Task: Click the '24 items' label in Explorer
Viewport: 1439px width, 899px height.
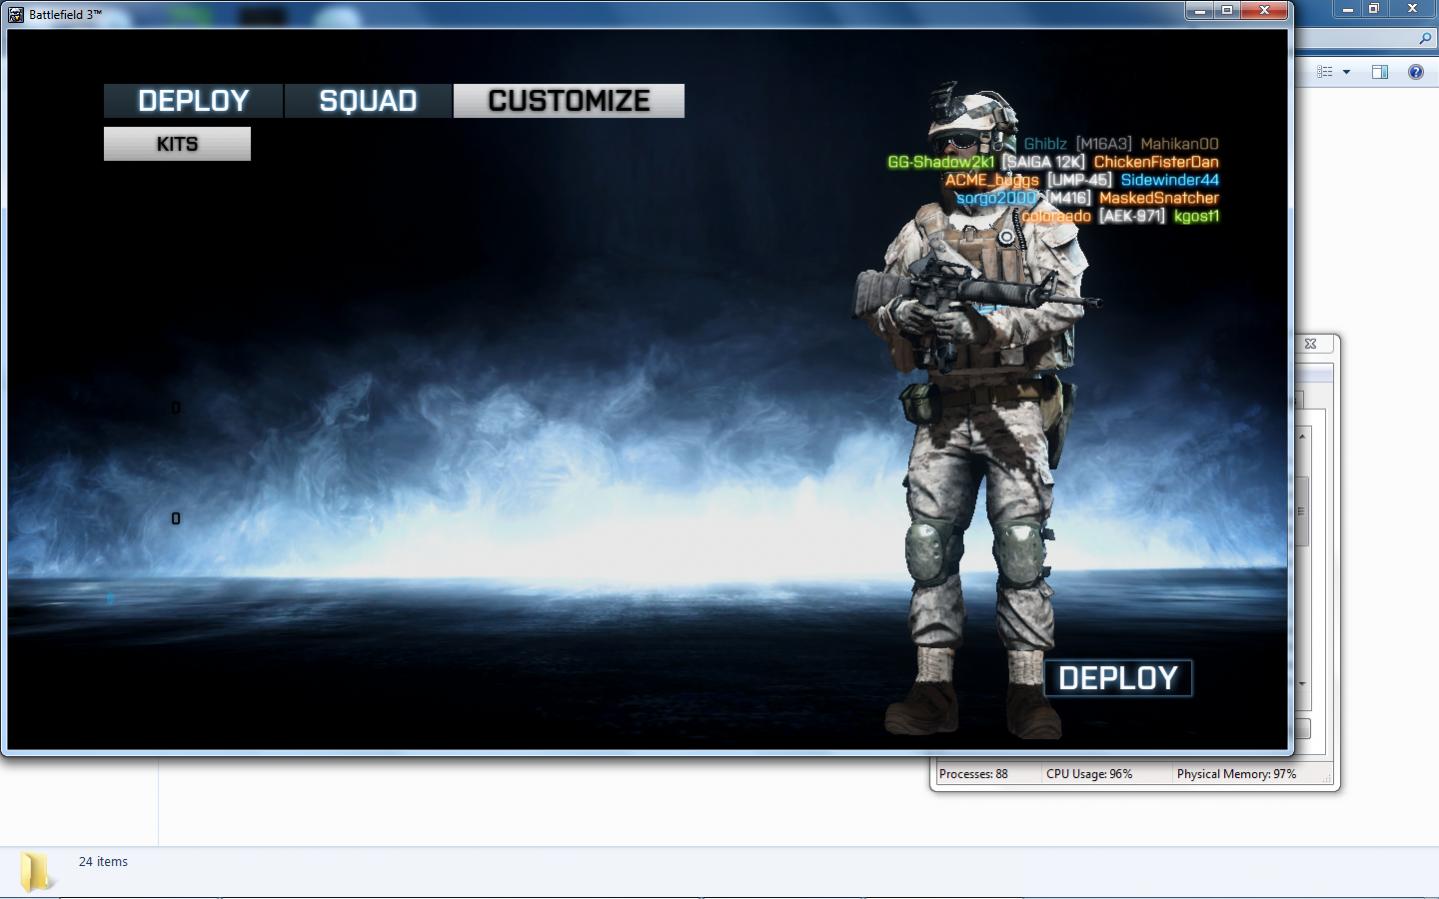Action: point(103,862)
